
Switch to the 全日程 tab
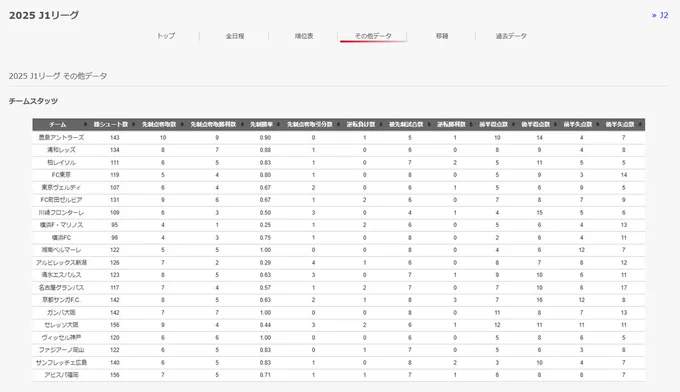tap(235, 36)
